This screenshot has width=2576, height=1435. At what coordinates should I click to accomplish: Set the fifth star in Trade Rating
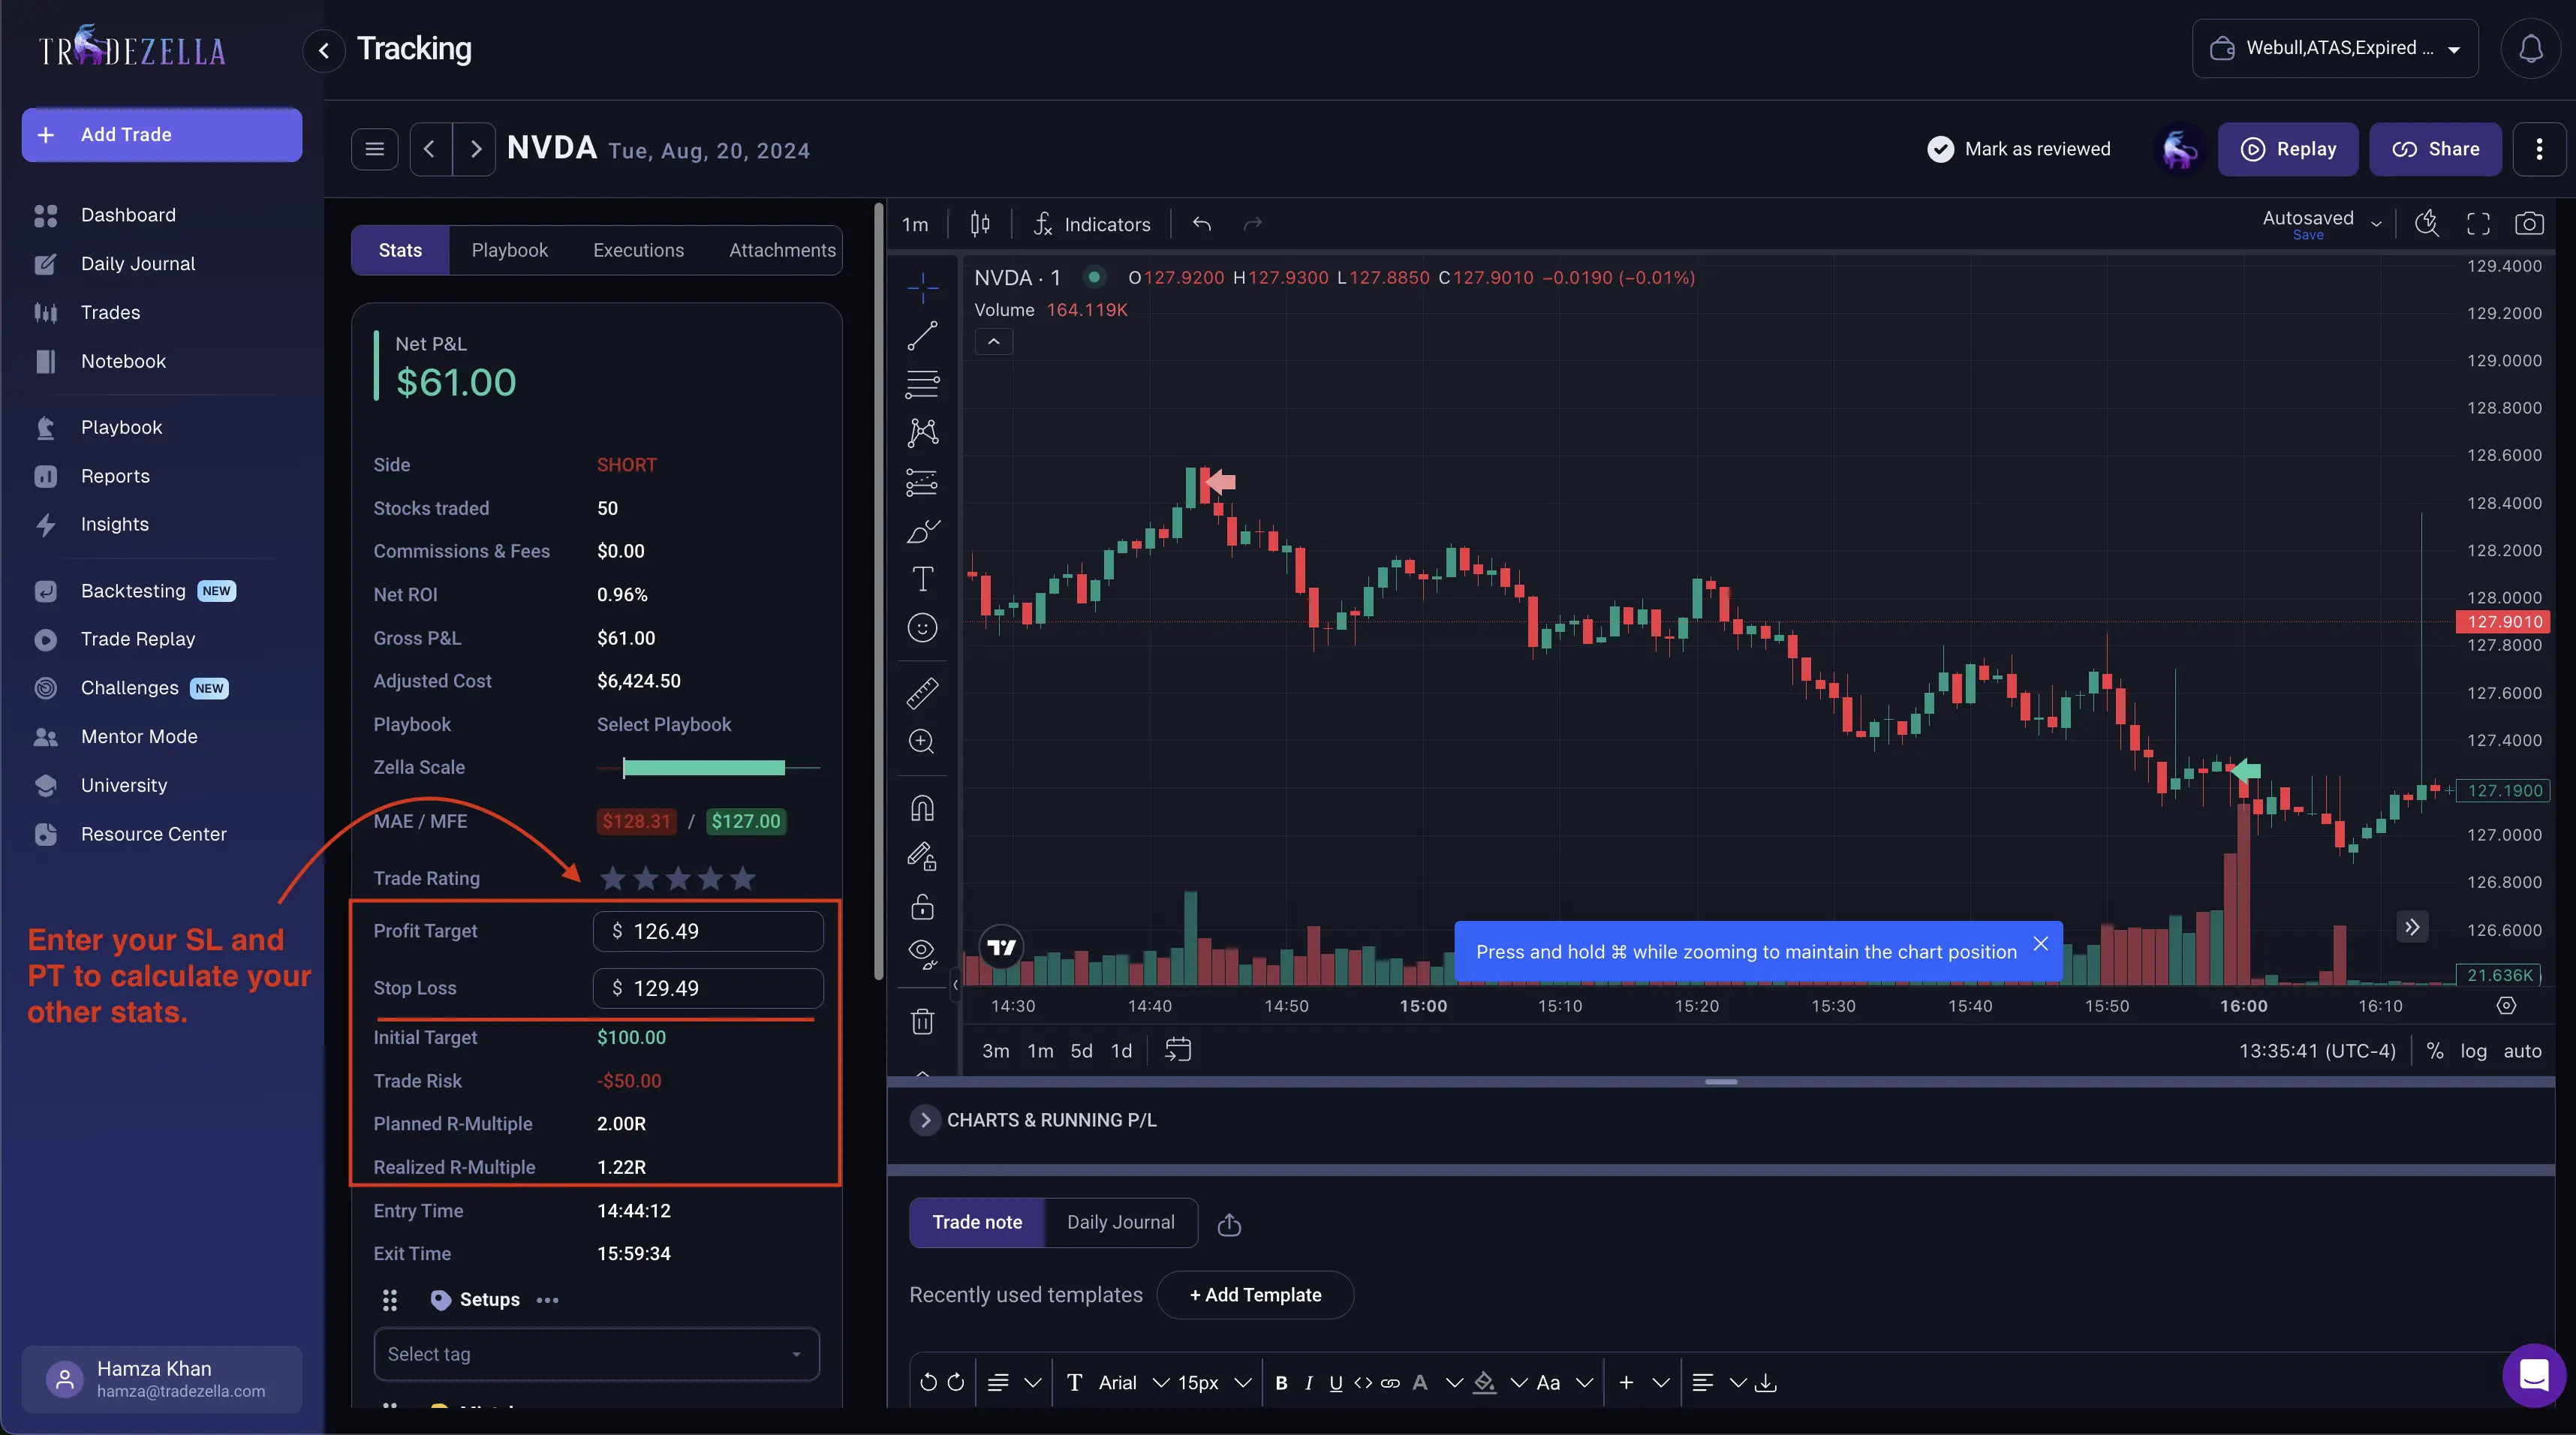pyautogui.click(x=742, y=878)
